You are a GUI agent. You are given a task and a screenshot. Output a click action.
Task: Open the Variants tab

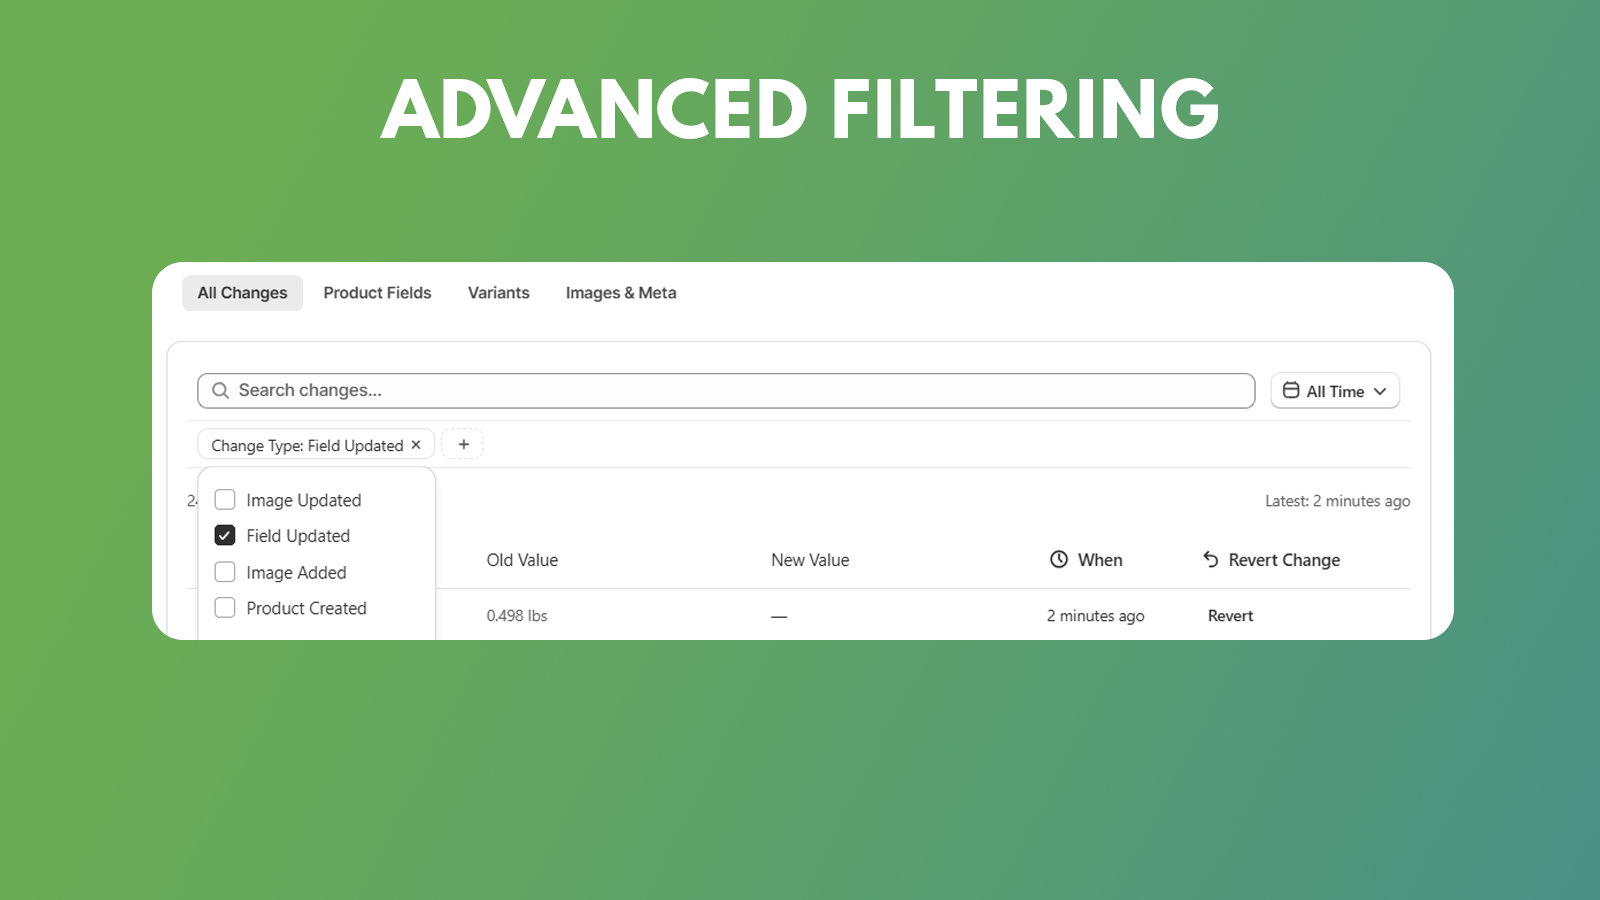[x=498, y=292]
